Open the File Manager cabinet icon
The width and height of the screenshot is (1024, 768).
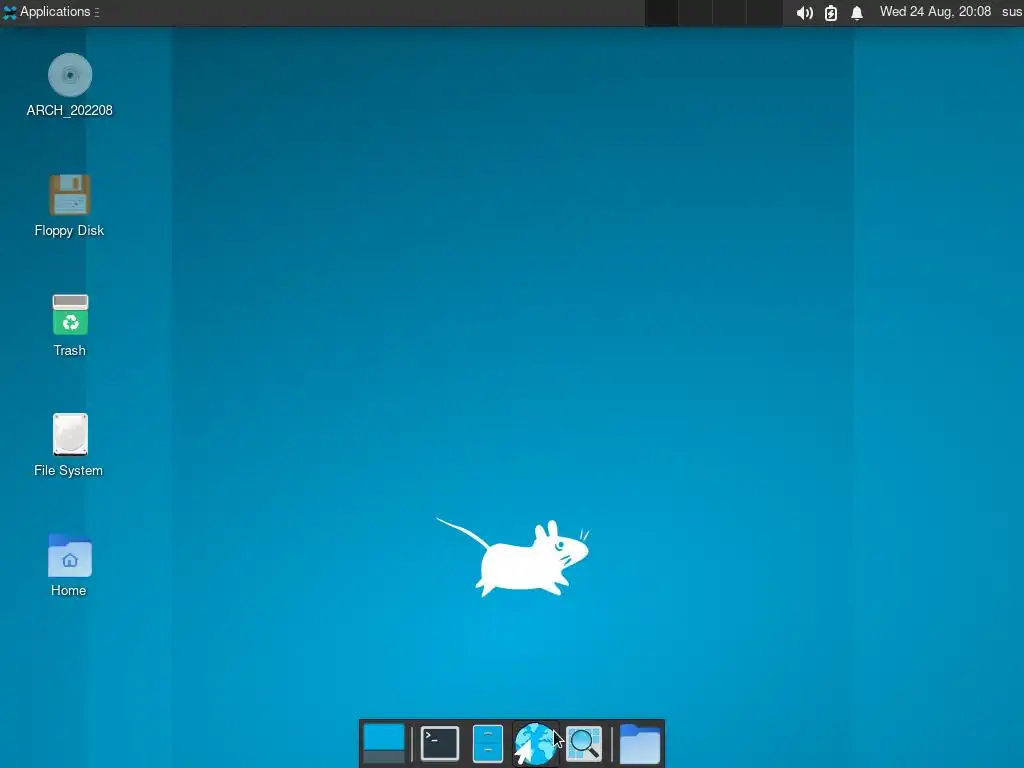487,743
